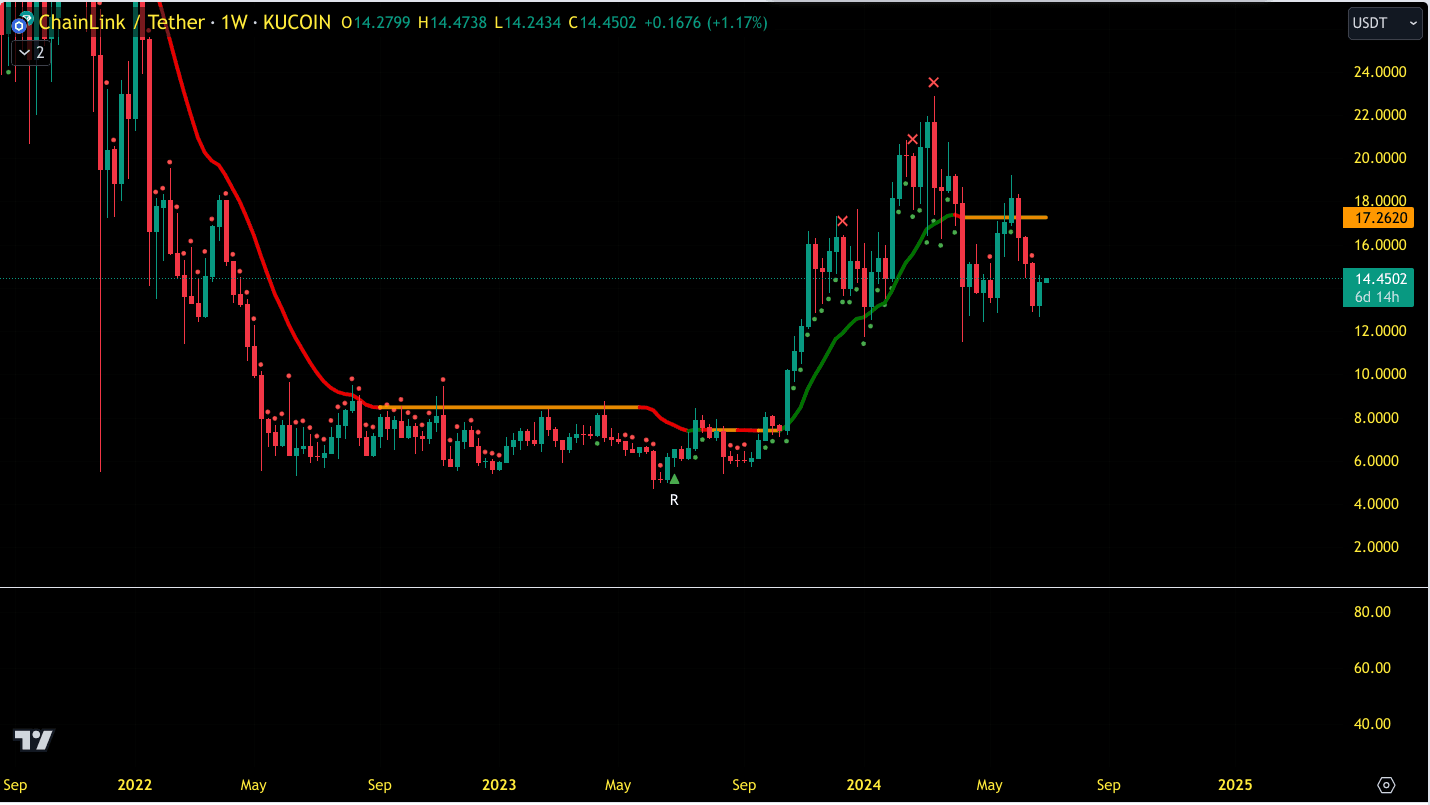1430x805 pixels.
Task: Click the 60.00 label in lower pane scale
Action: 1372,668
